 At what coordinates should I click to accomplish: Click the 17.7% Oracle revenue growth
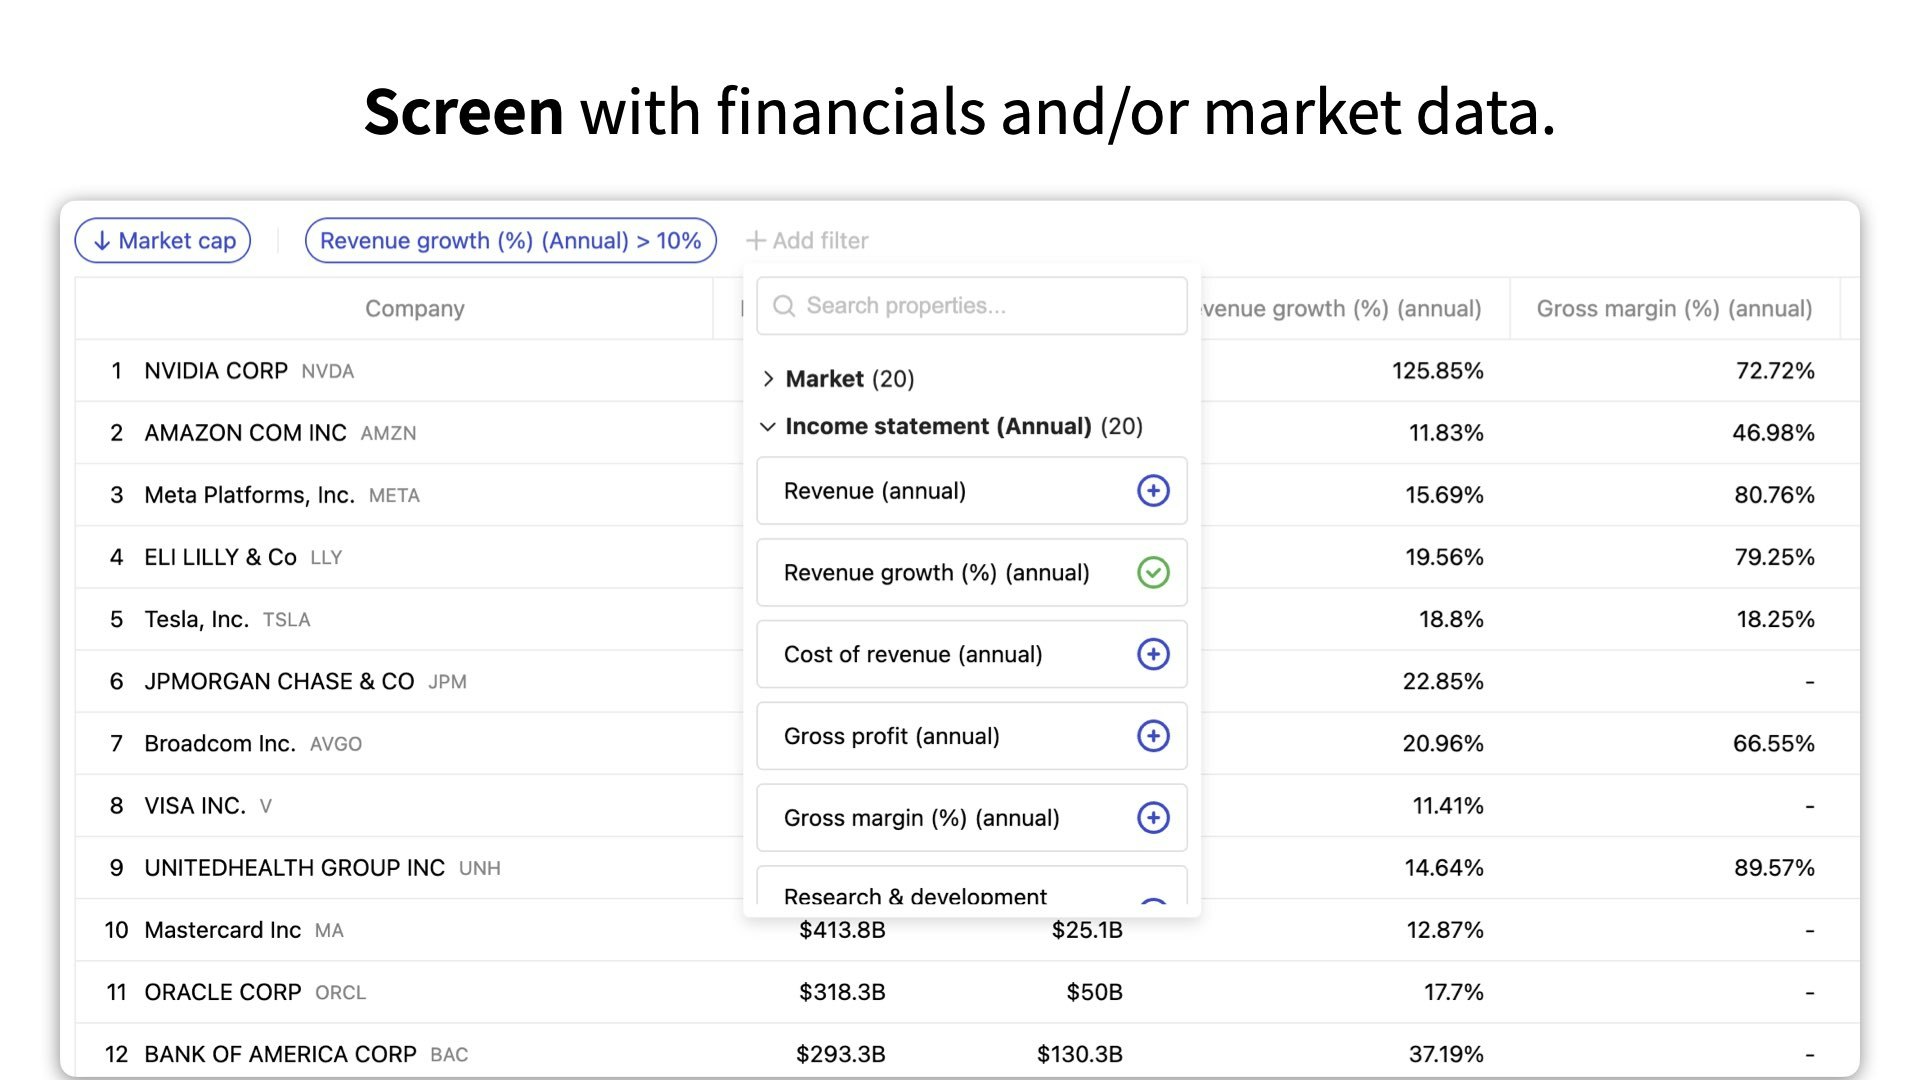1454,992
